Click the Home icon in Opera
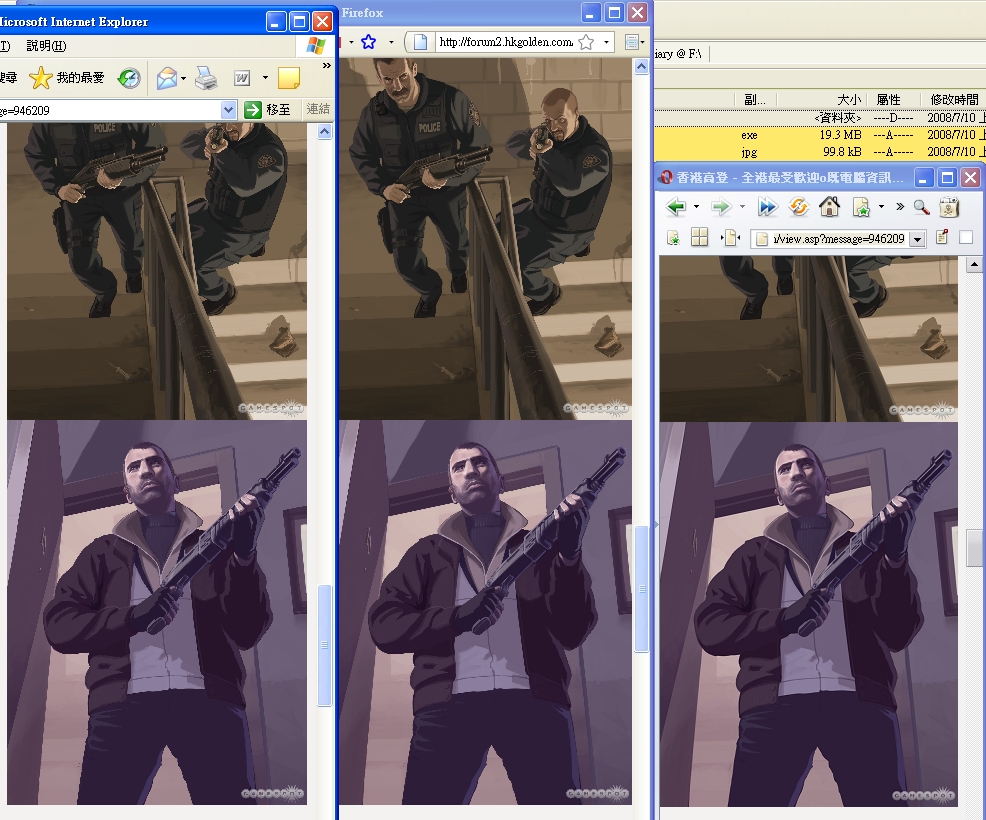This screenshot has height=820, width=986. click(x=829, y=206)
